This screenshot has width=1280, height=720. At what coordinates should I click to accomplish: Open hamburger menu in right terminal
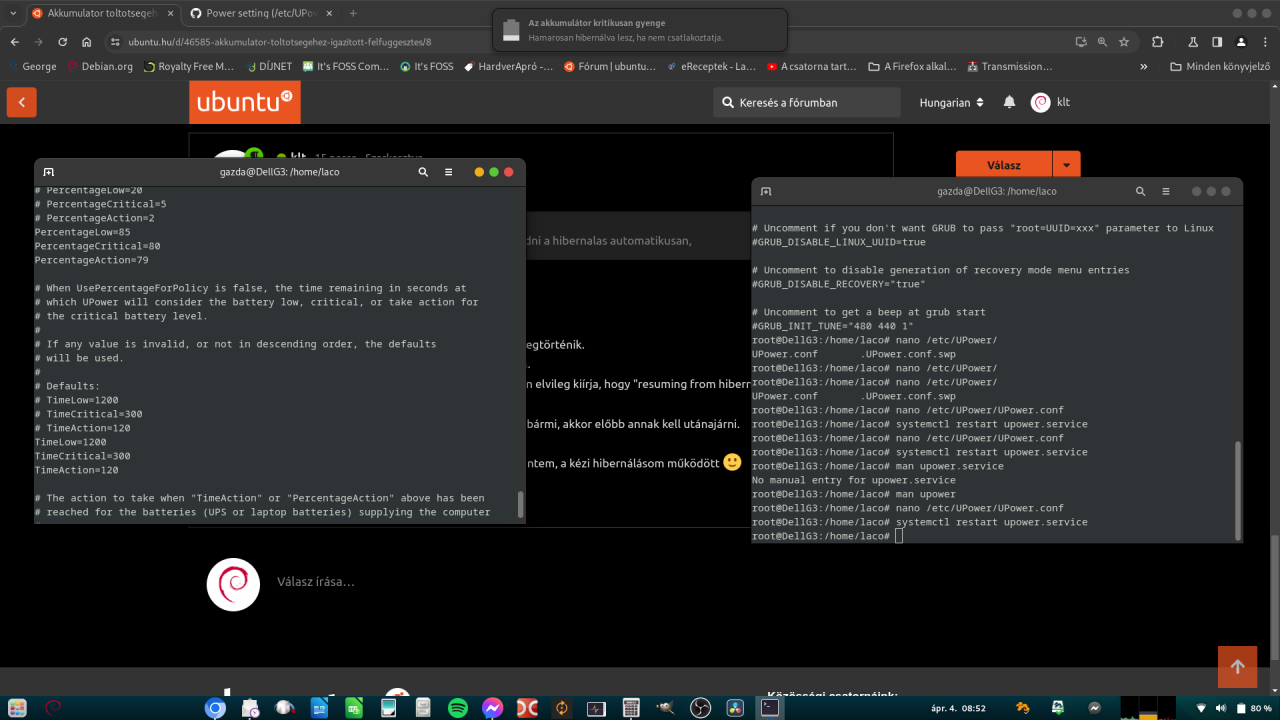[x=1166, y=191]
